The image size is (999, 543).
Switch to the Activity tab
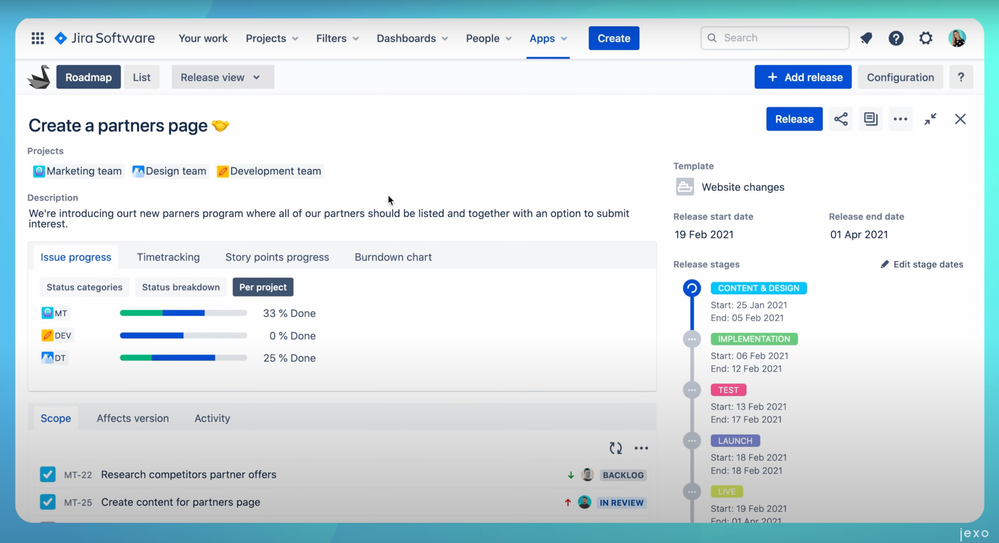212,418
